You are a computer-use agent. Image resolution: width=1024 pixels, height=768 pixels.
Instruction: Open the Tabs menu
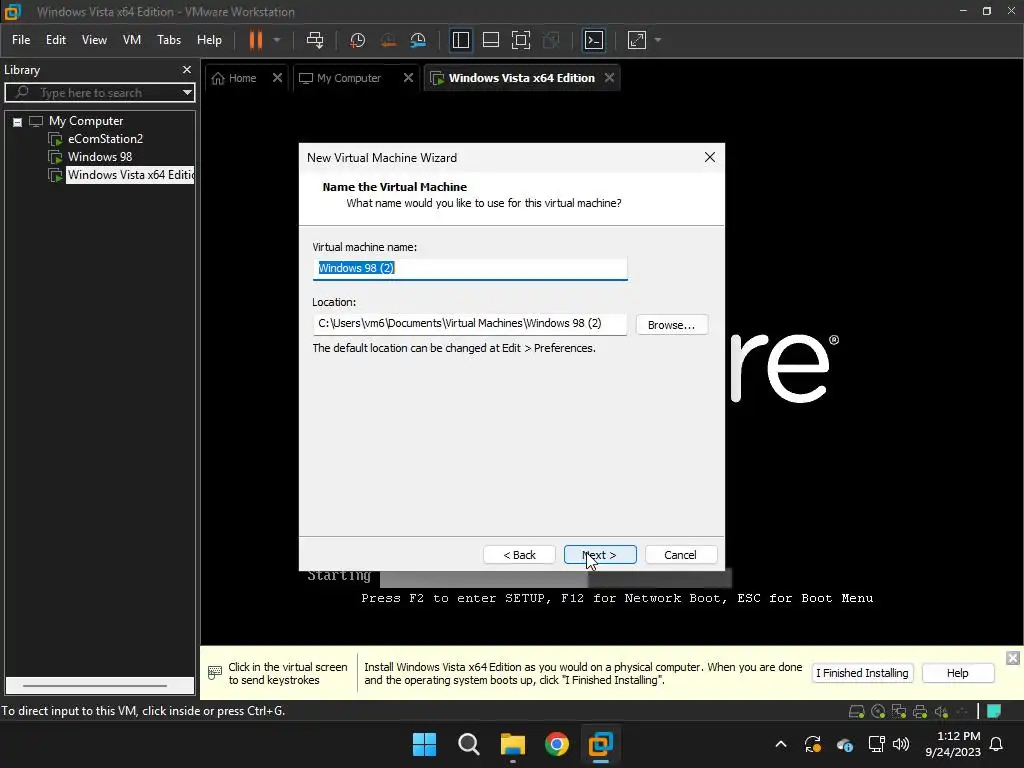coord(168,40)
